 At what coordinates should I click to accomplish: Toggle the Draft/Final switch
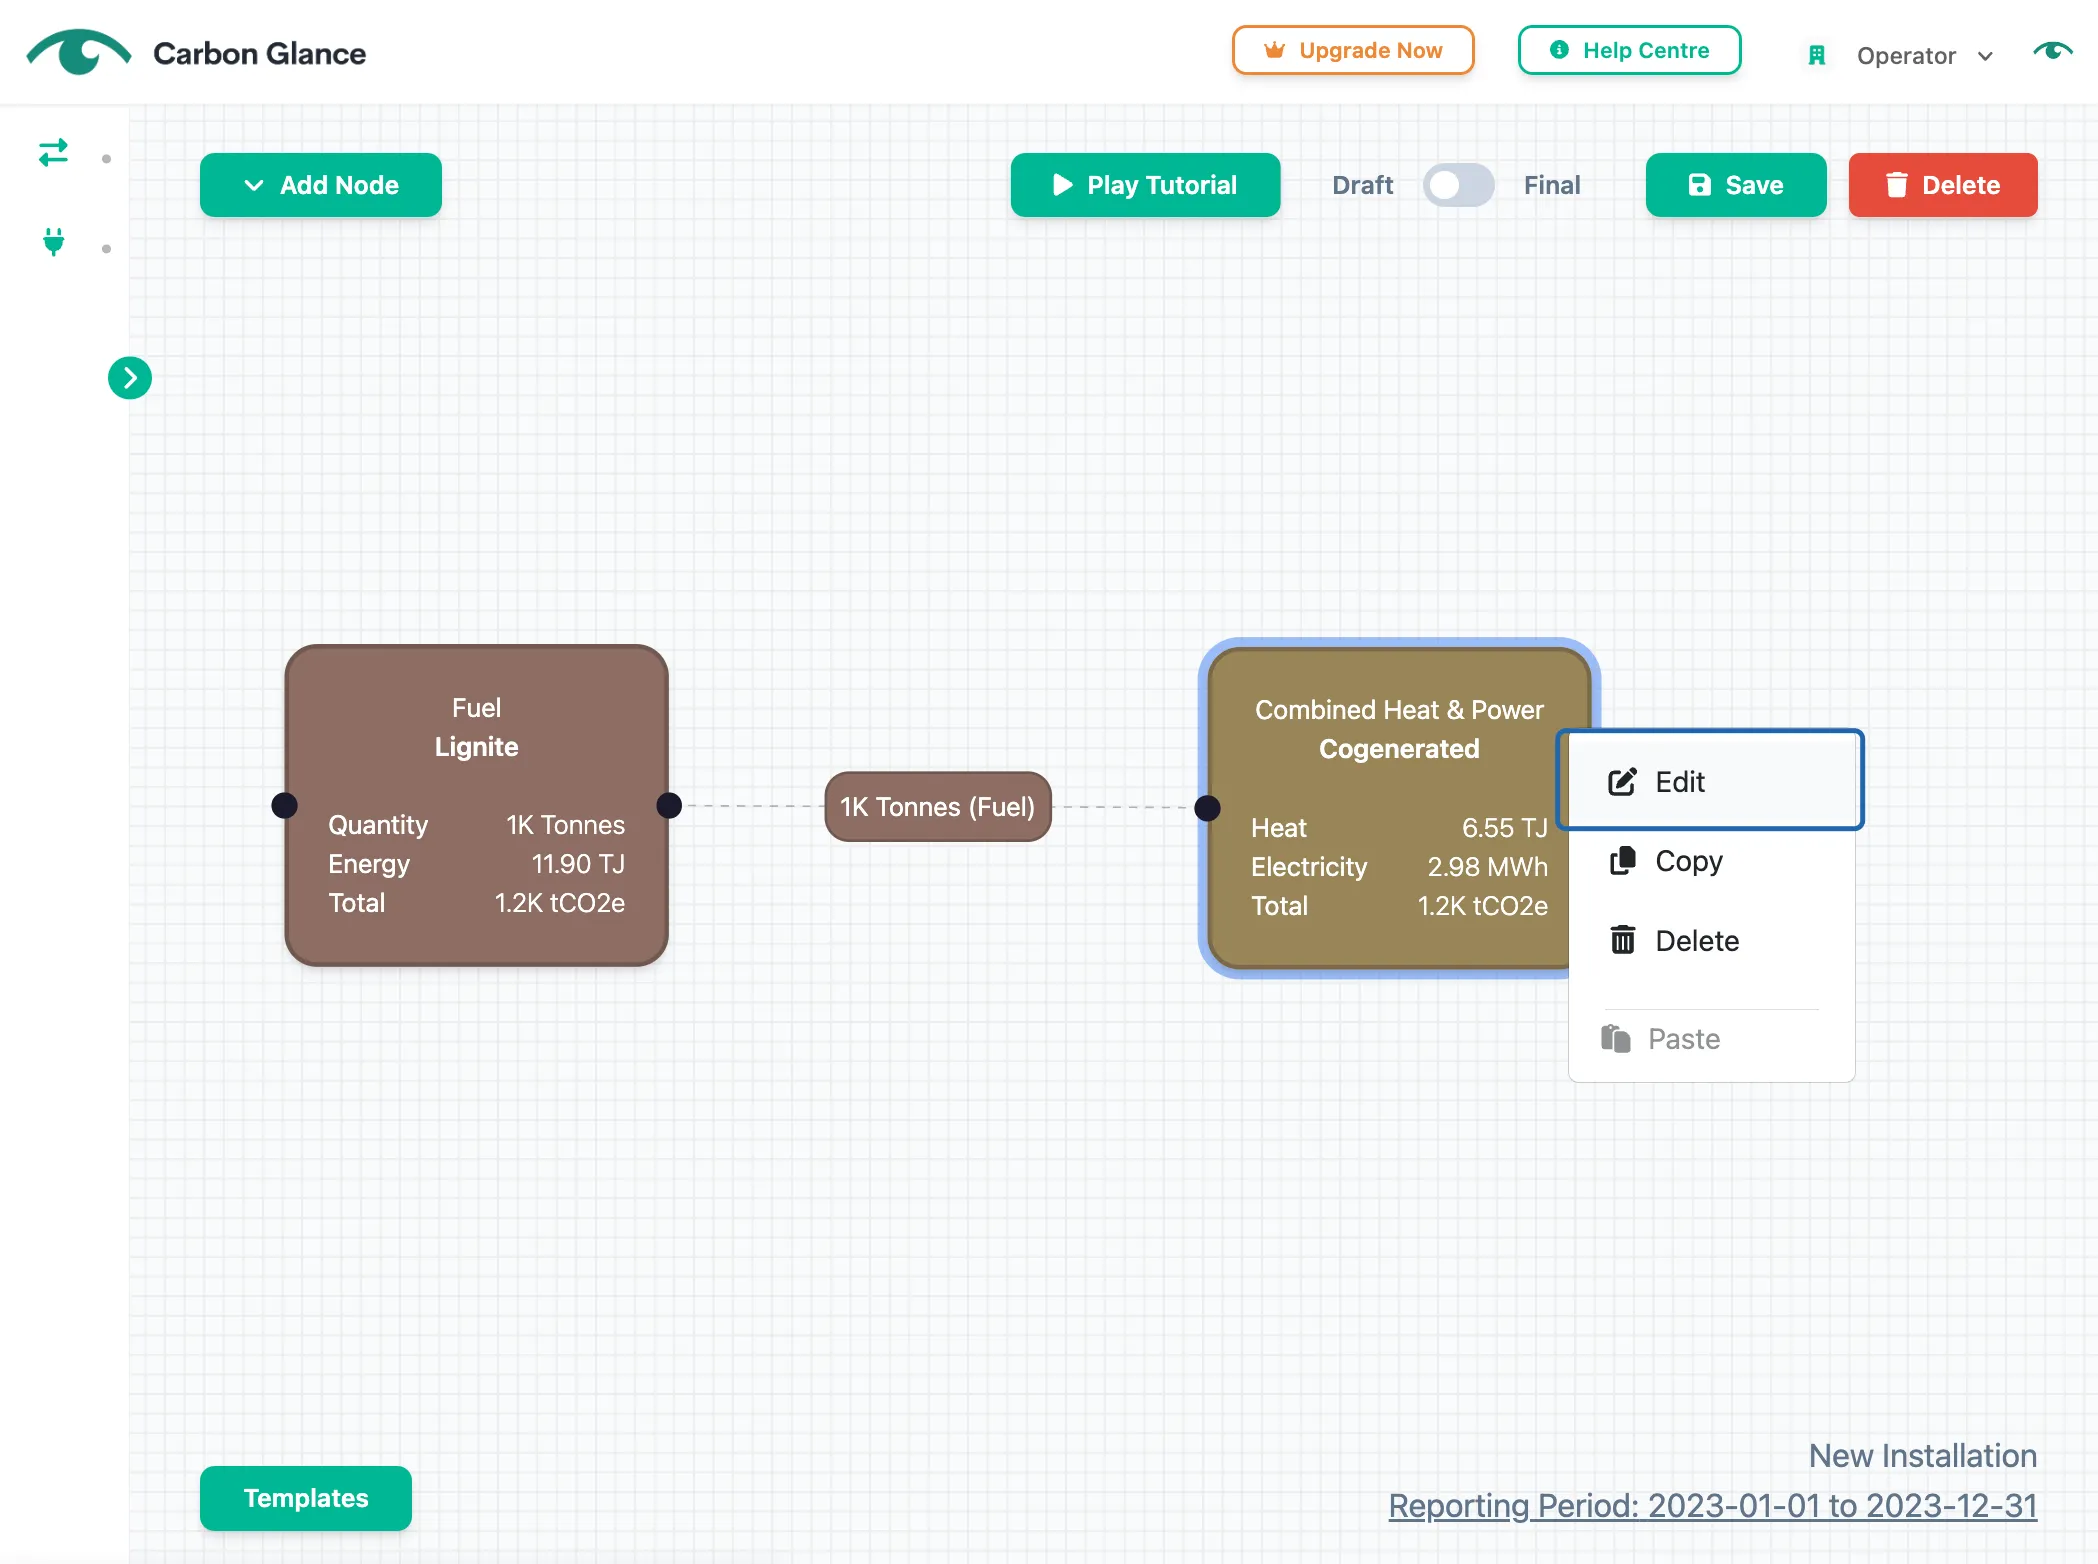pos(1458,185)
